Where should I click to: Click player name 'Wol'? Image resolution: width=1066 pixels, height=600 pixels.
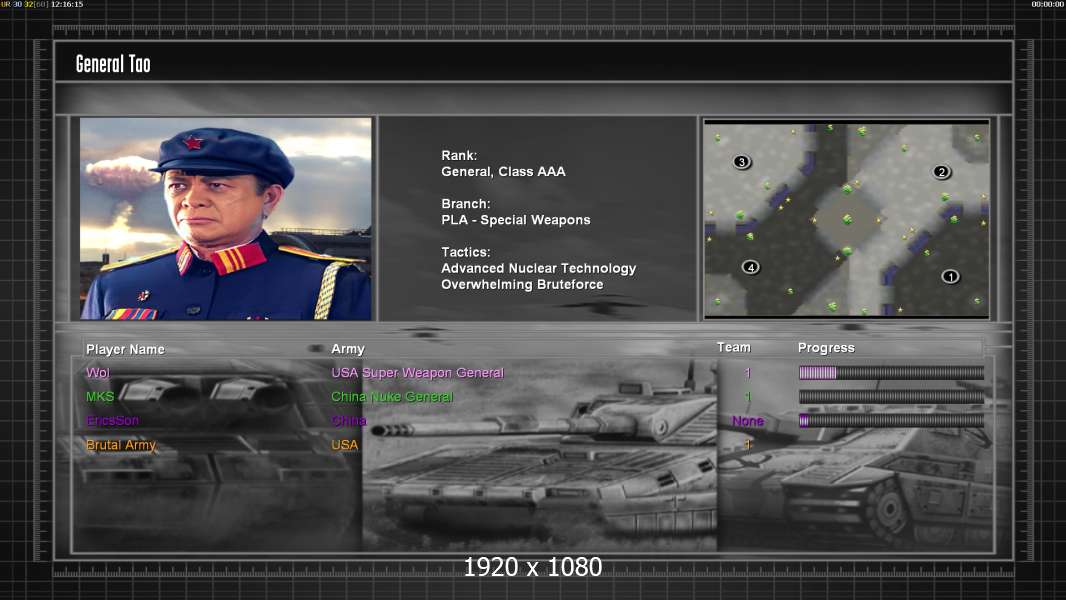click(97, 372)
